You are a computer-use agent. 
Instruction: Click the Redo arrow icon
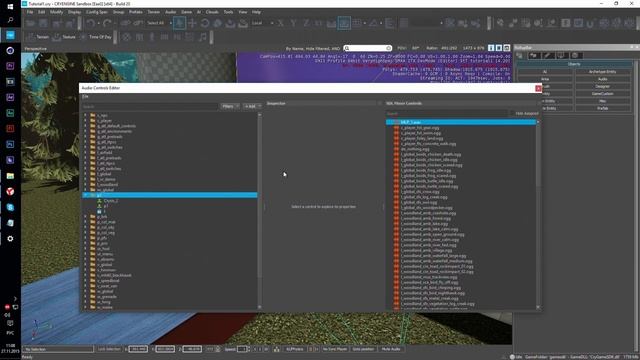point(107,23)
